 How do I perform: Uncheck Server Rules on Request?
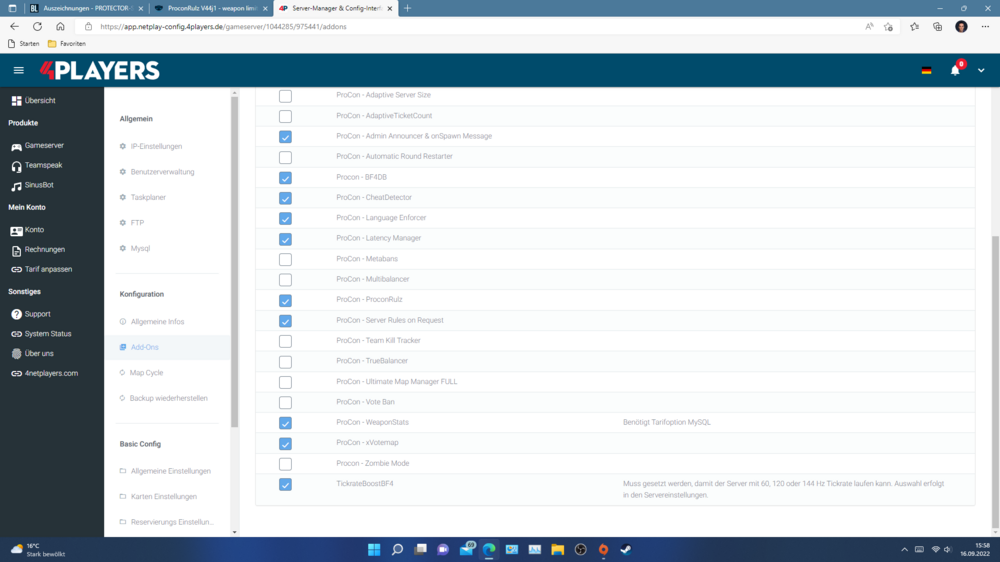pyautogui.click(x=285, y=320)
